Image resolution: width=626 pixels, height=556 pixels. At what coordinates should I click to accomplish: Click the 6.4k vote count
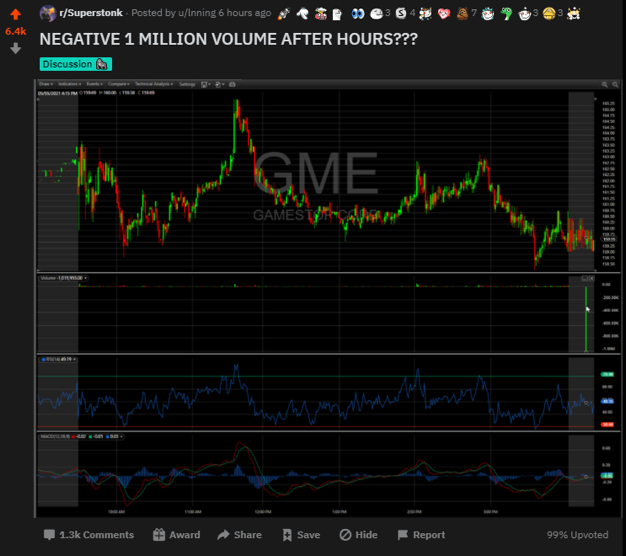[x=16, y=32]
